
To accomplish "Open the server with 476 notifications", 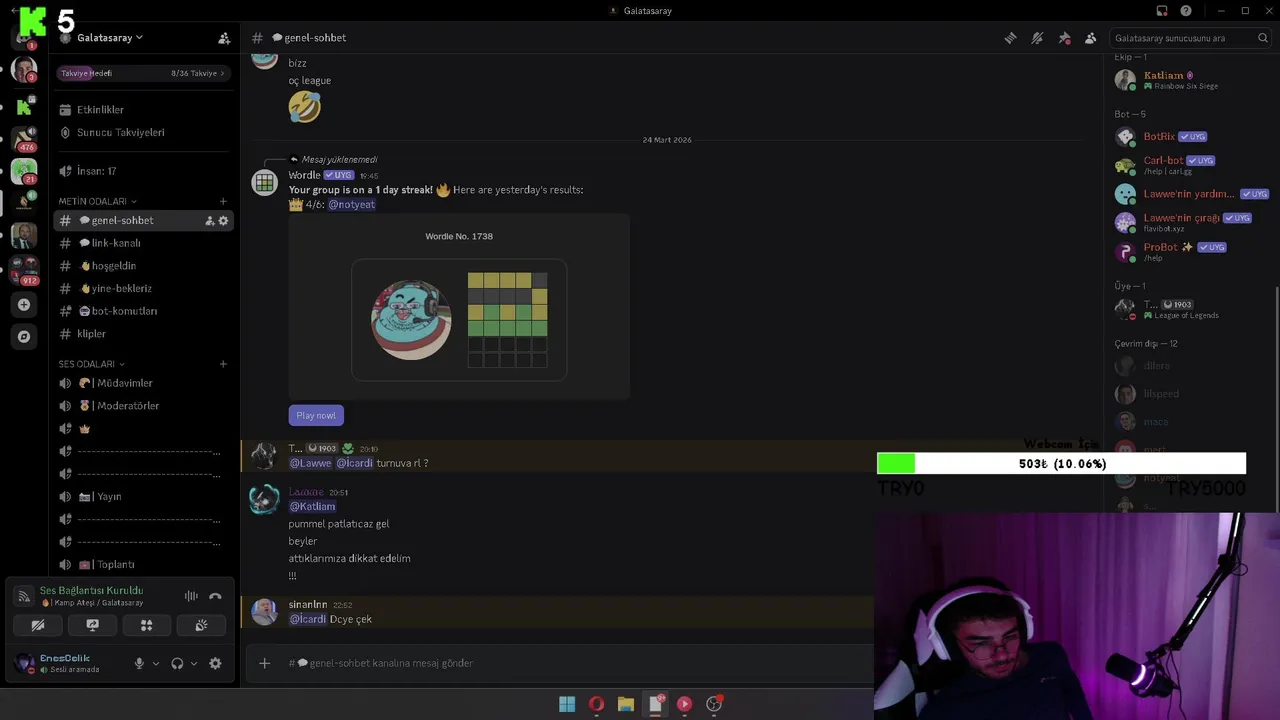I will point(24,139).
